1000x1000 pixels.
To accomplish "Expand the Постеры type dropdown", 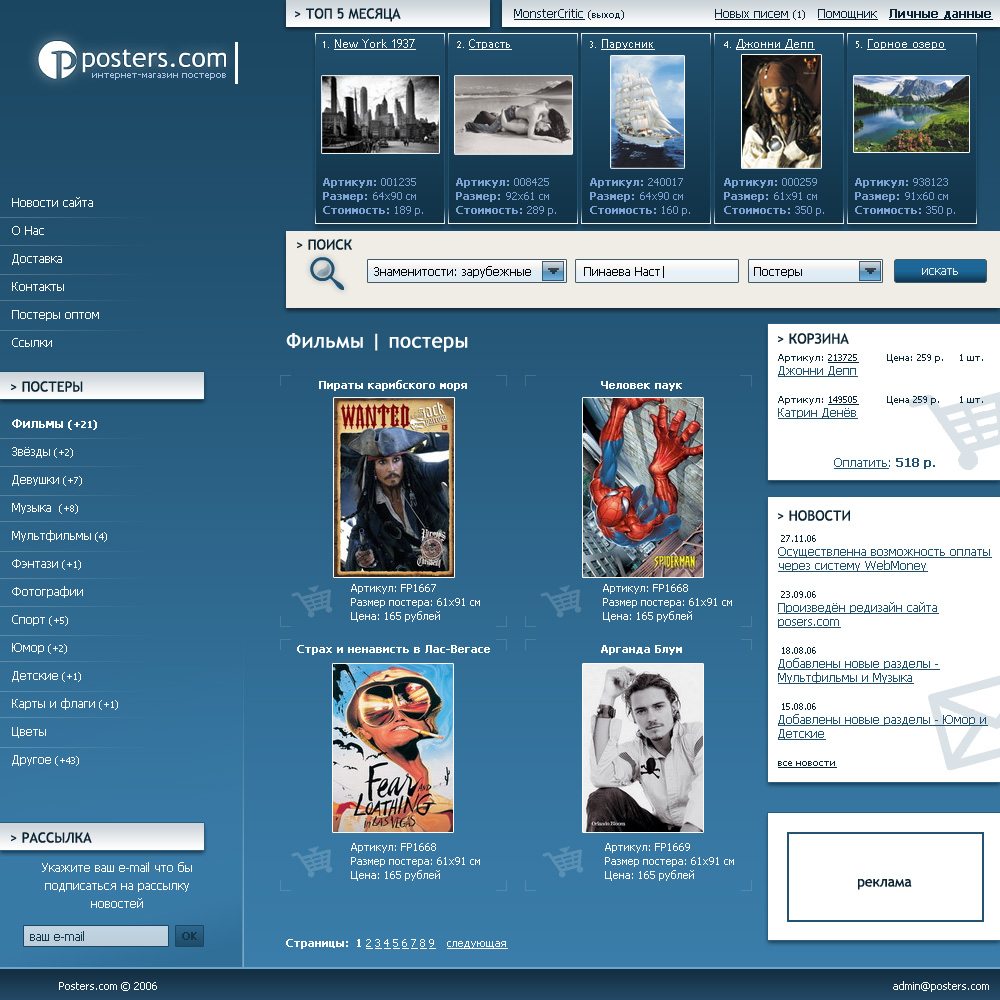I will pos(870,271).
